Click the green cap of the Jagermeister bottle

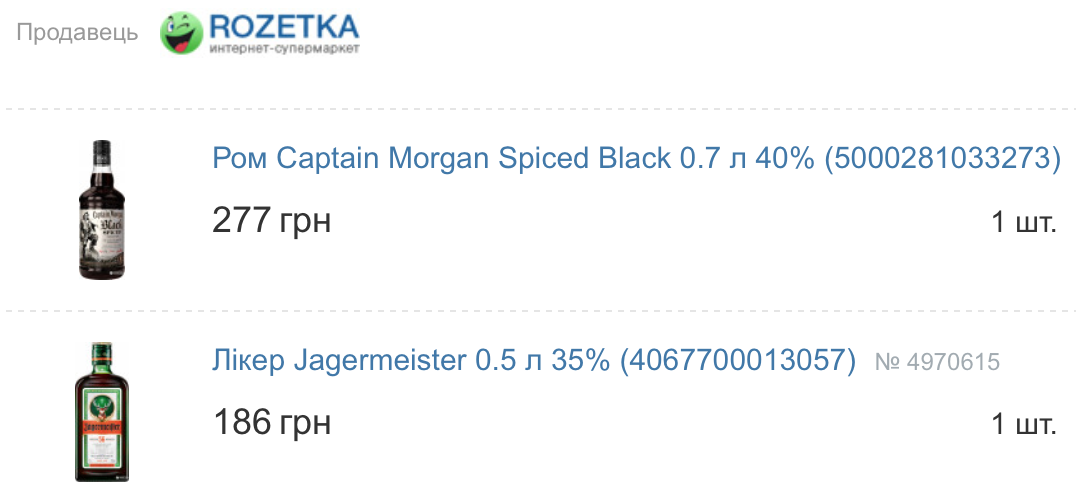102,350
